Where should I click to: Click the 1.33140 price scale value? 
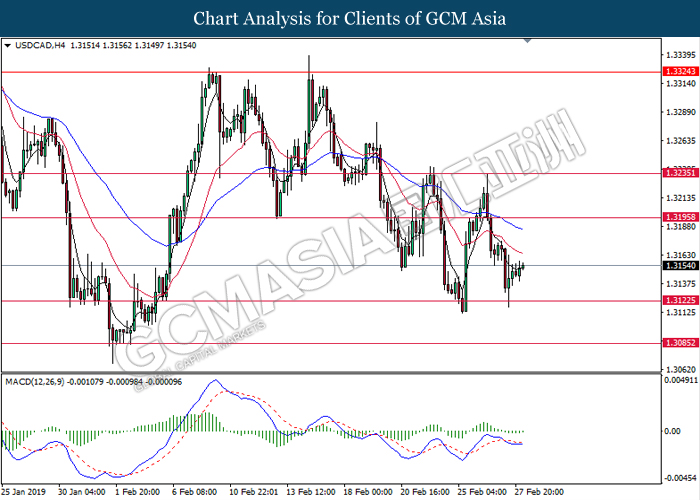click(x=681, y=83)
